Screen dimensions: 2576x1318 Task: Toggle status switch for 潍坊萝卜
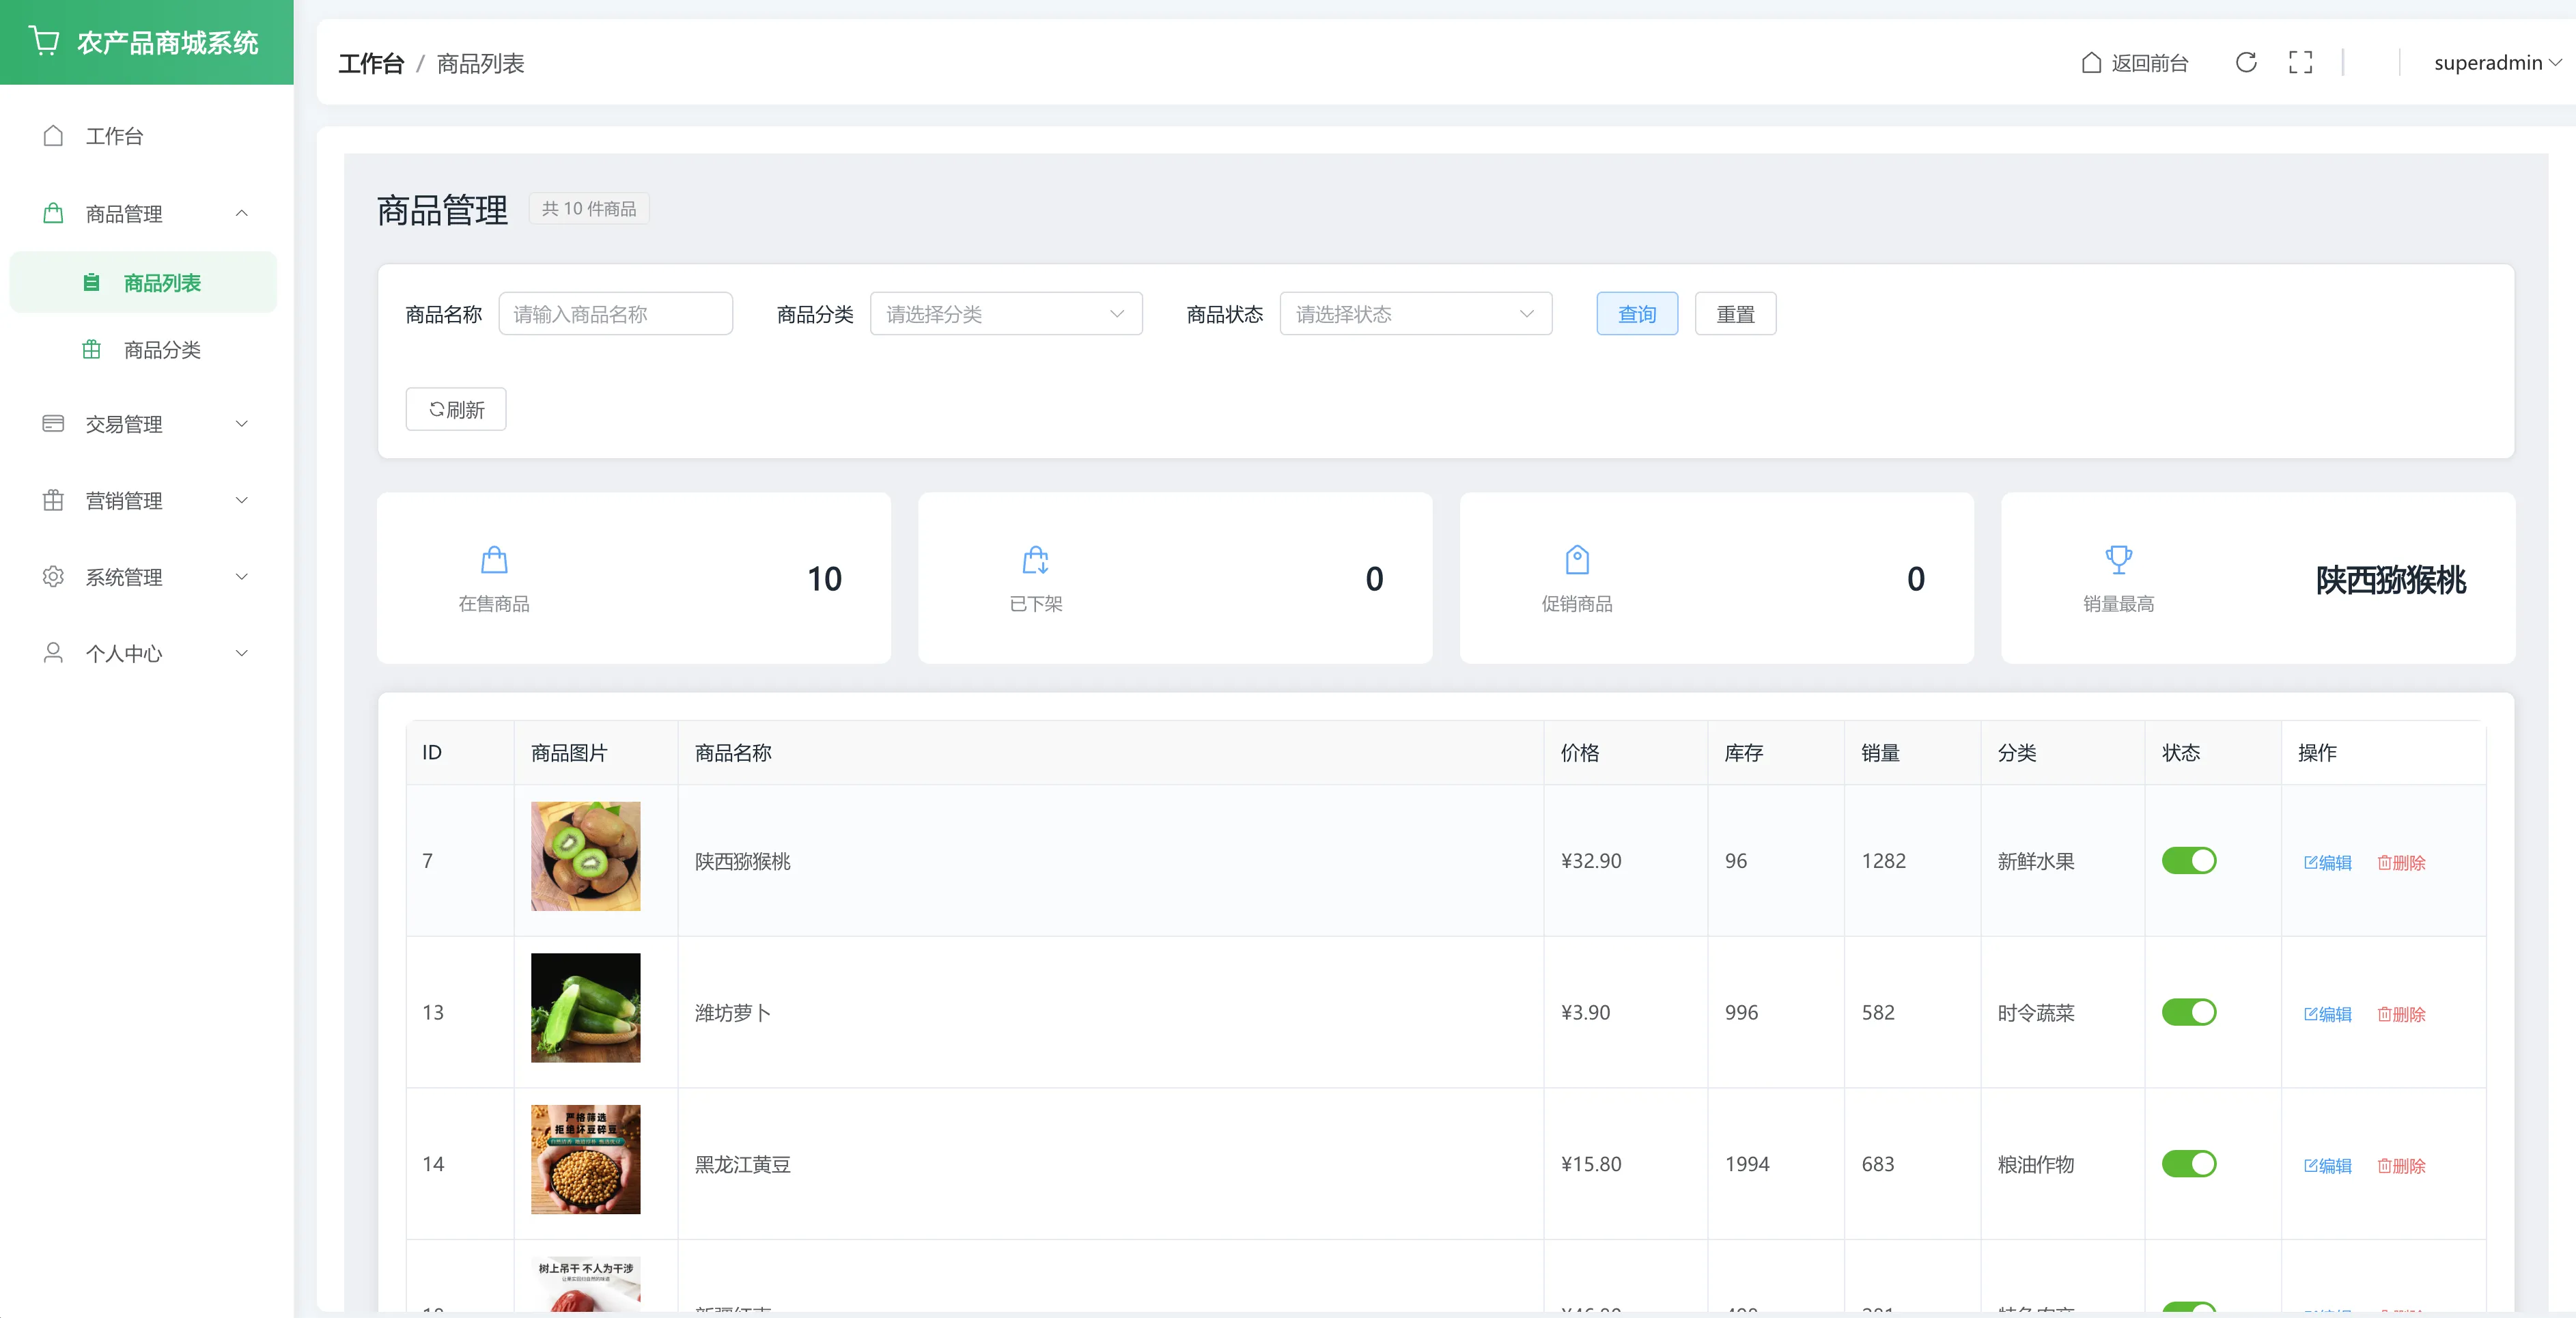[2188, 1012]
